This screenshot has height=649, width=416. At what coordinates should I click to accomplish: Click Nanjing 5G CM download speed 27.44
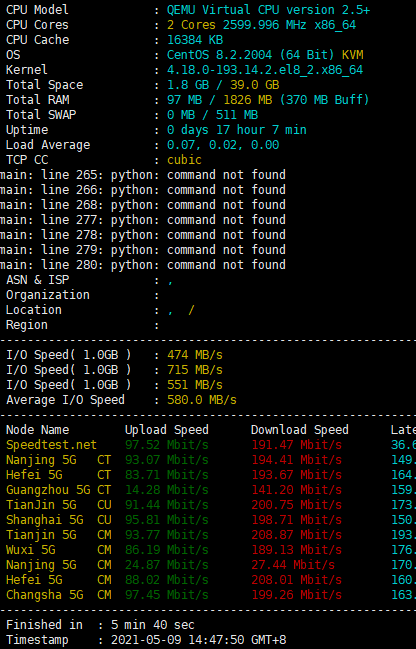tap(293, 565)
